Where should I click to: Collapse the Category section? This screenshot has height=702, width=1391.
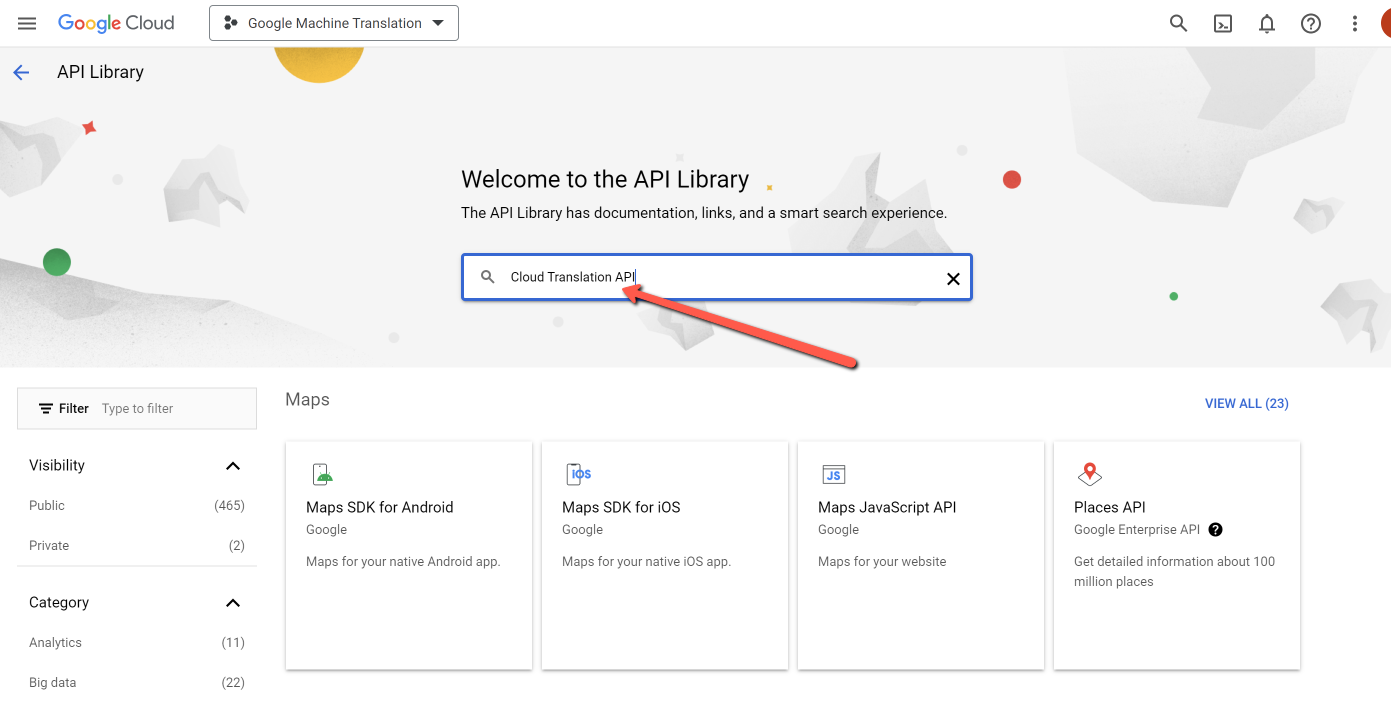[x=233, y=603]
